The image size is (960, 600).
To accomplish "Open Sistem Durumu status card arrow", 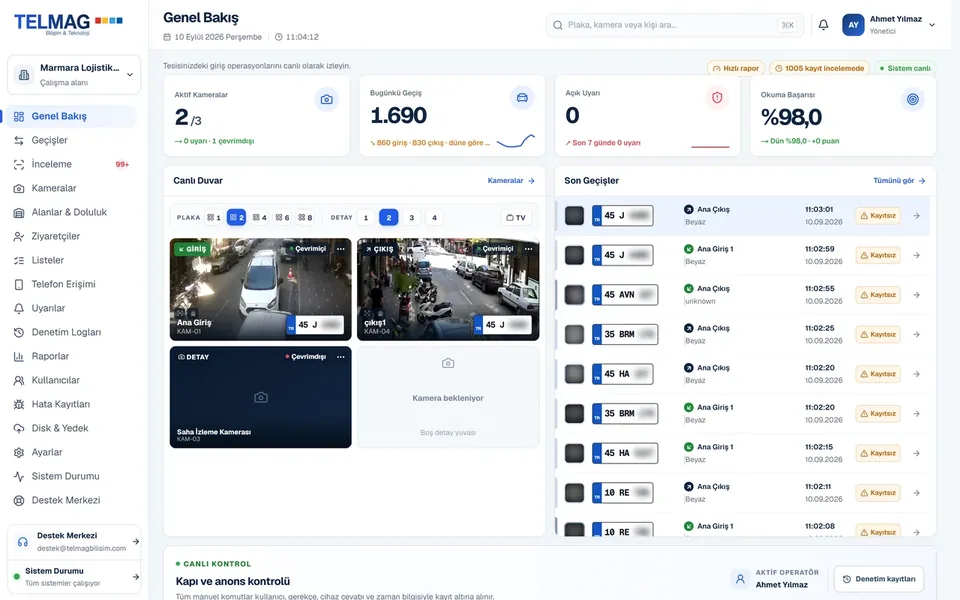I will coord(135,577).
